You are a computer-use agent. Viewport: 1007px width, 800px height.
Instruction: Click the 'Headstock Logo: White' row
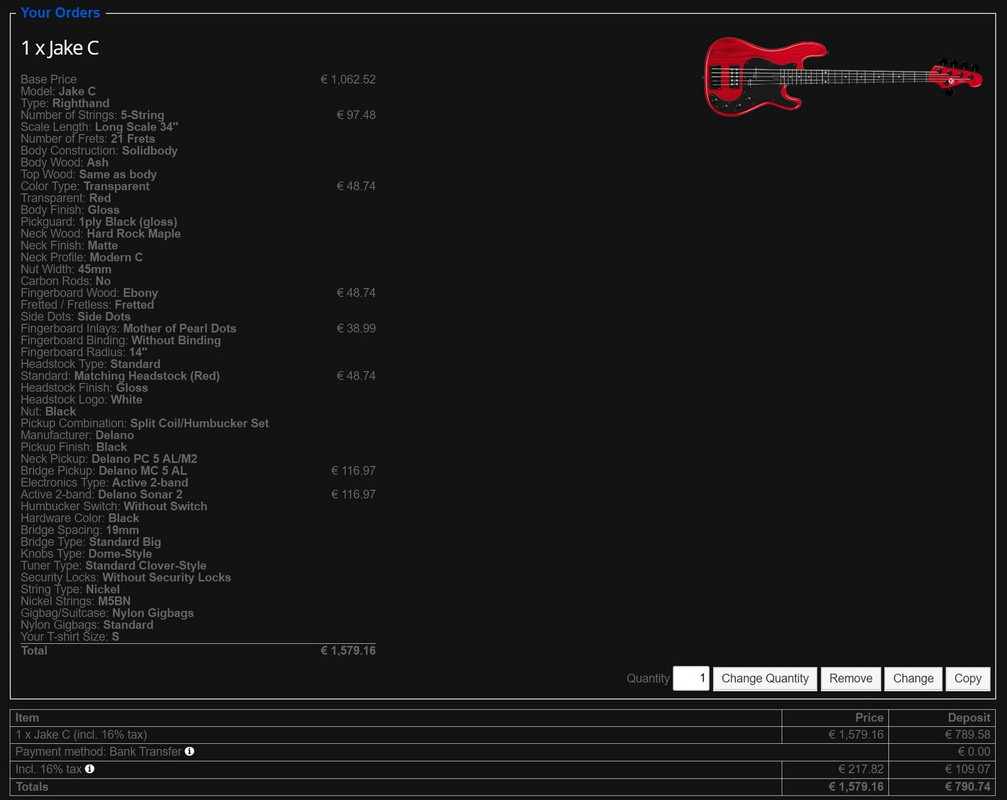click(x=82, y=400)
